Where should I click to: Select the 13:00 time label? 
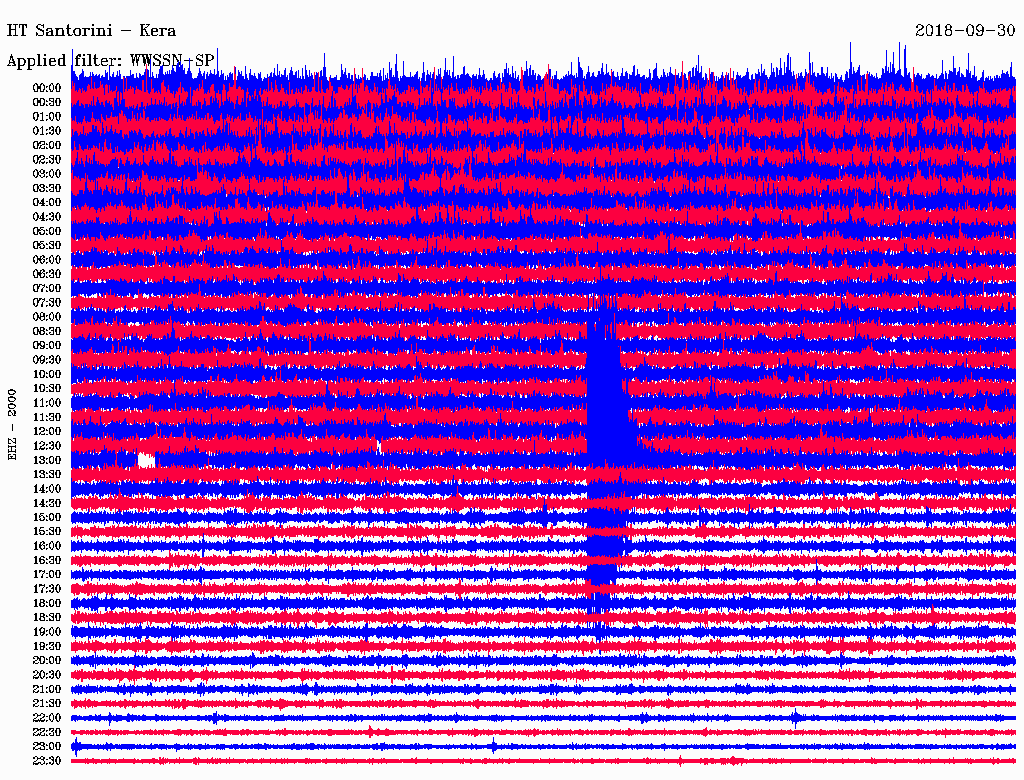tap(47, 461)
